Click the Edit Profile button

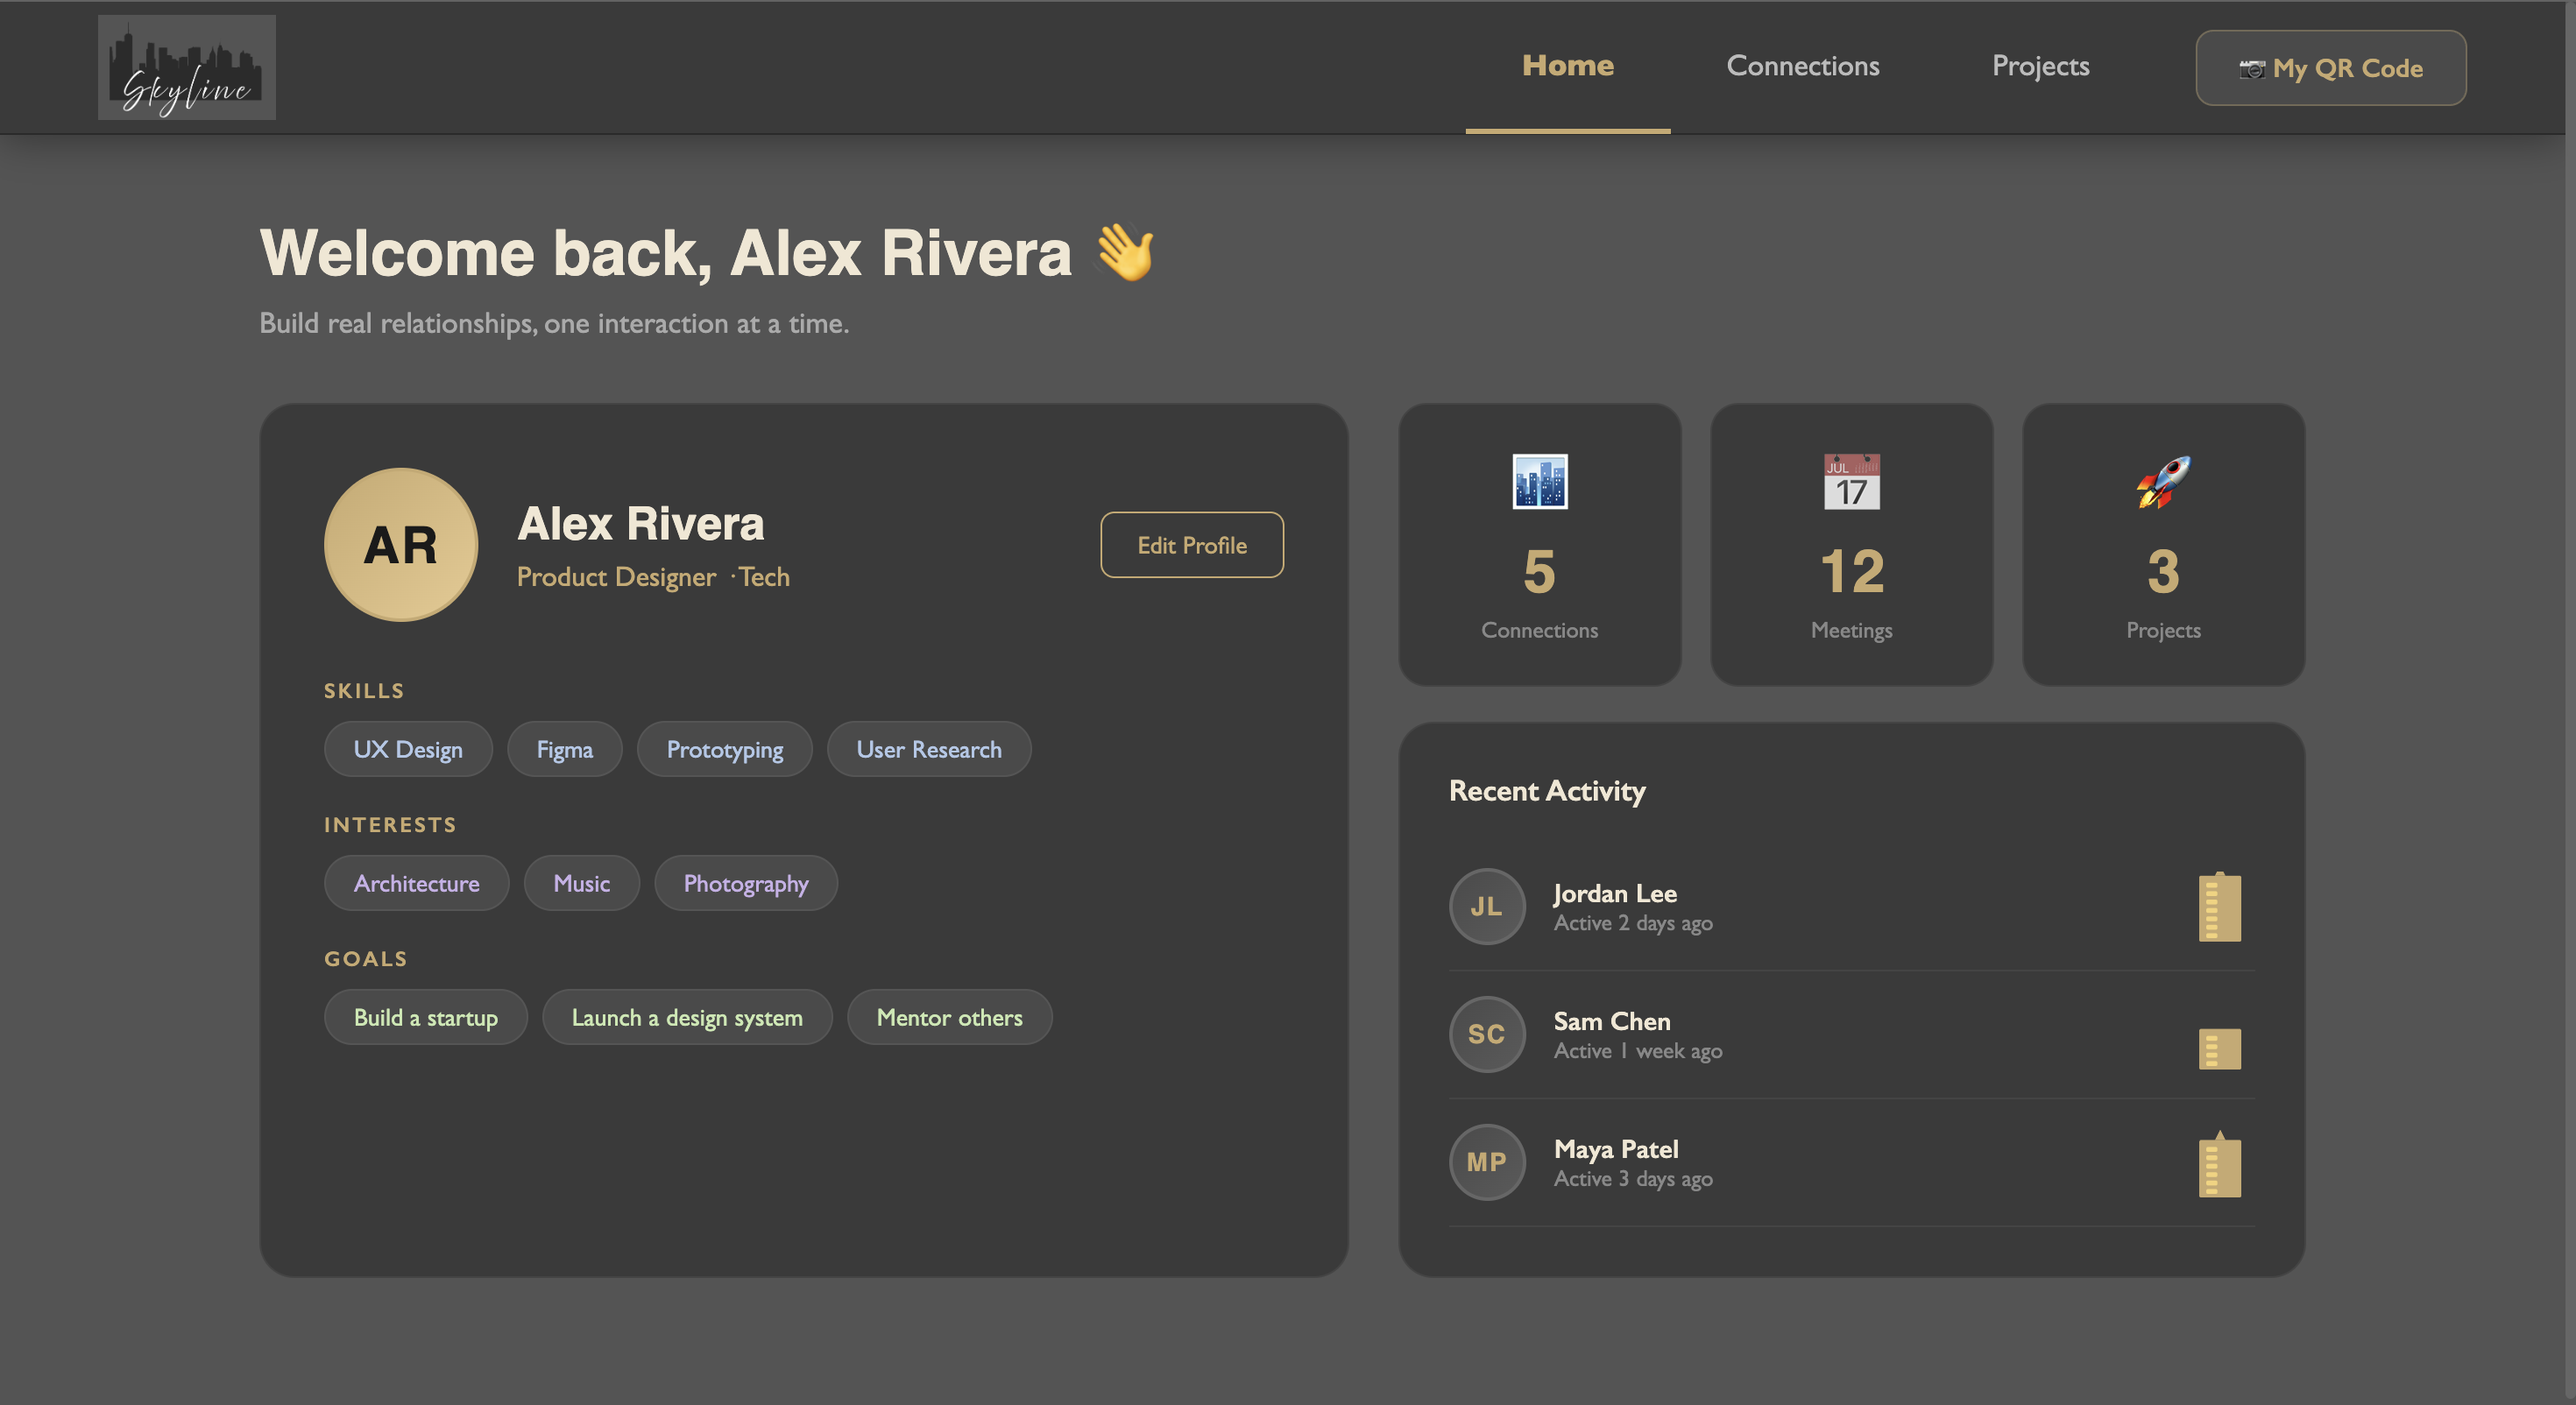(1191, 545)
